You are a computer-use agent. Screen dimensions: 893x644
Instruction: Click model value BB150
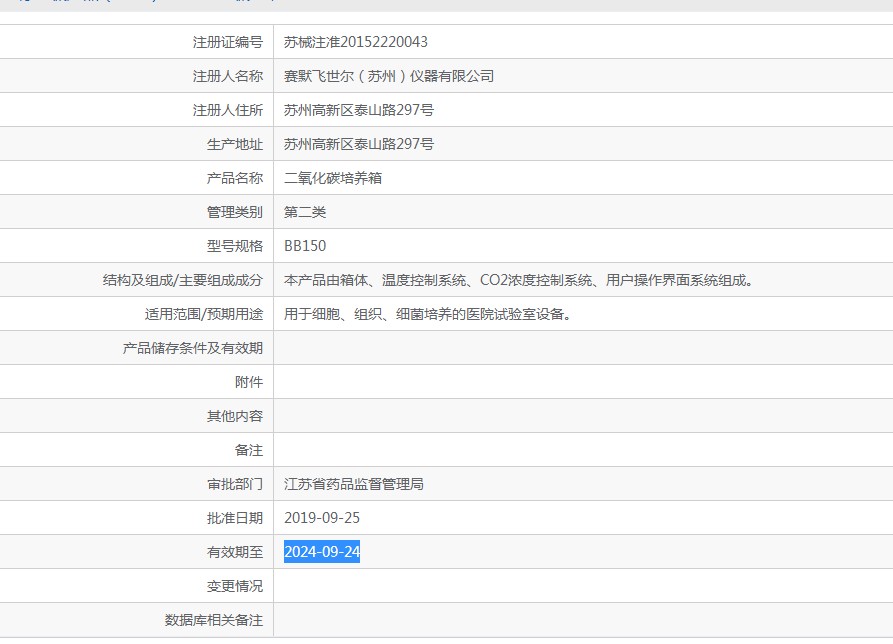(305, 246)
